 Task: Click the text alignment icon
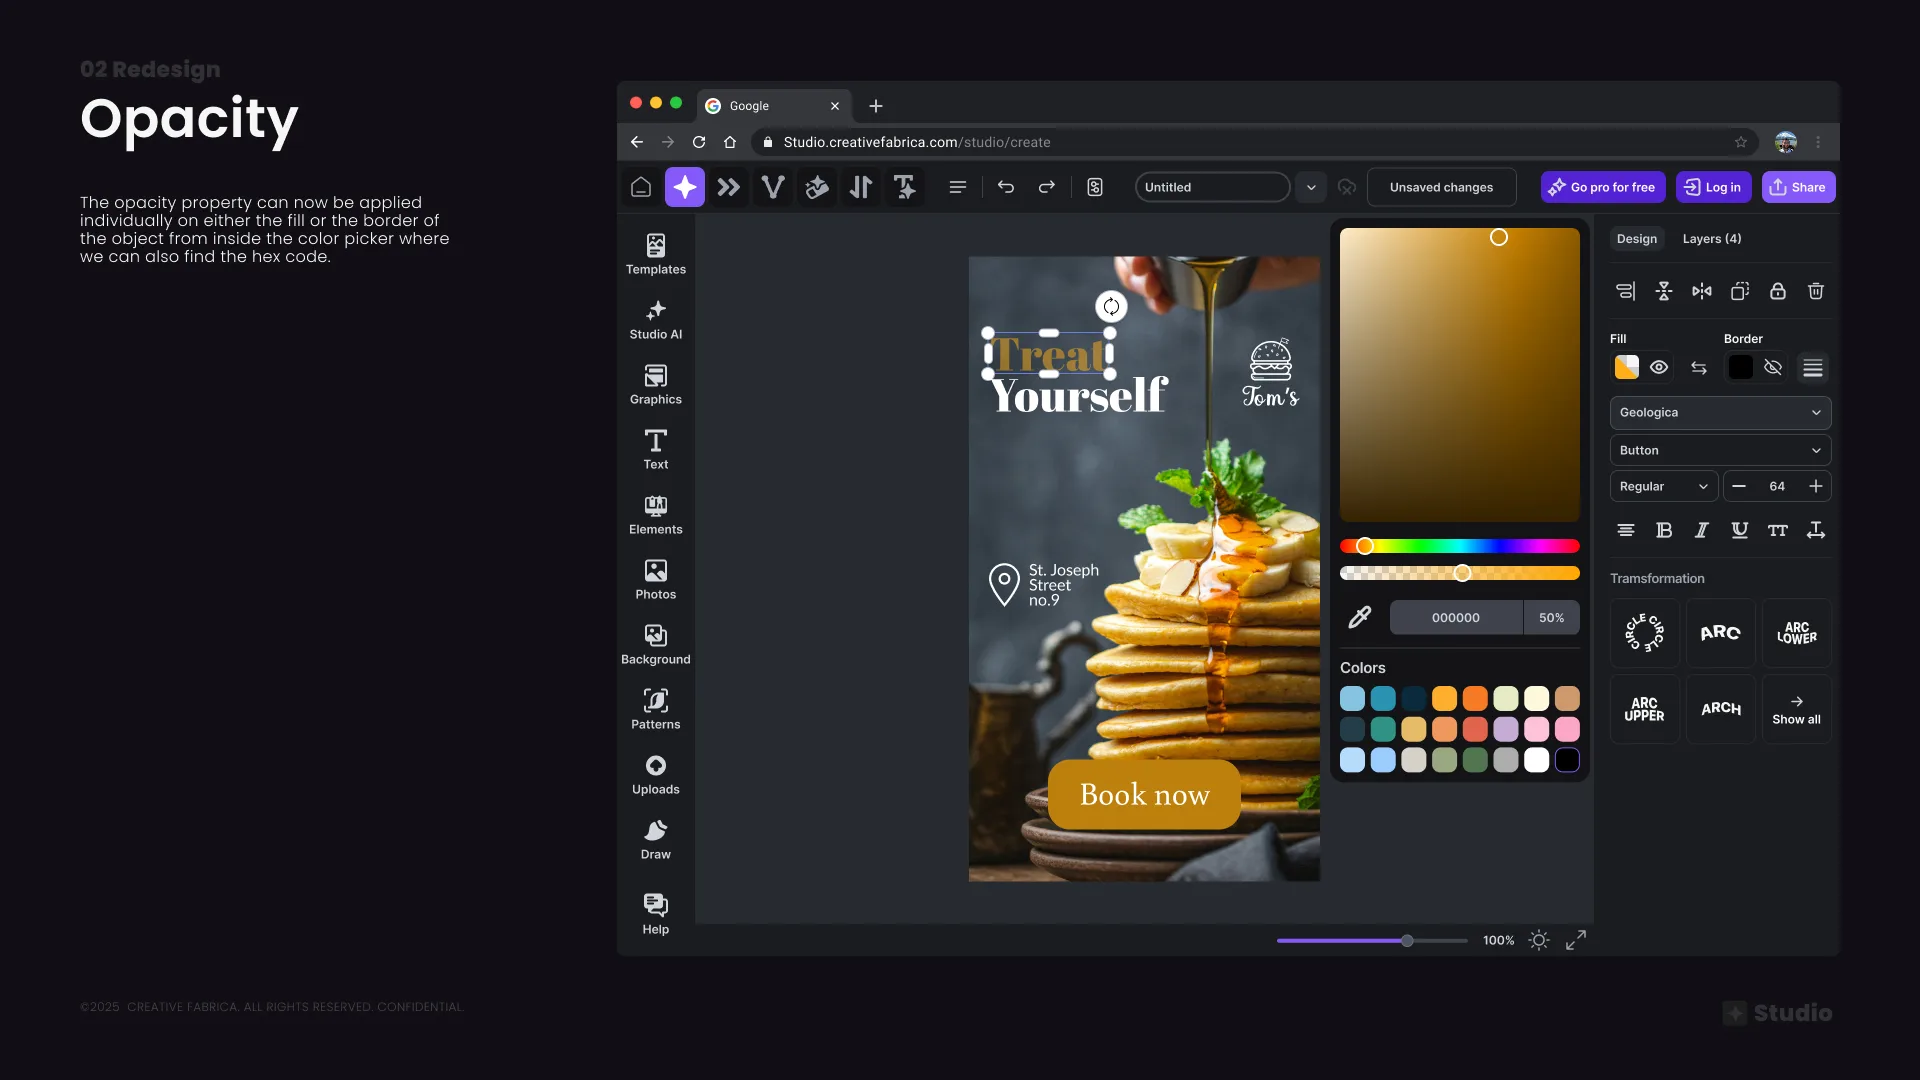click(x=1626, y=530)
